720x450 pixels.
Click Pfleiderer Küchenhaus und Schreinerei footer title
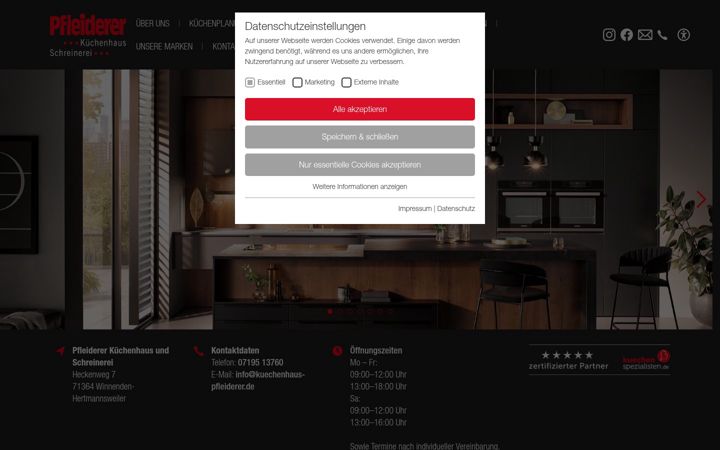(120, 356)
